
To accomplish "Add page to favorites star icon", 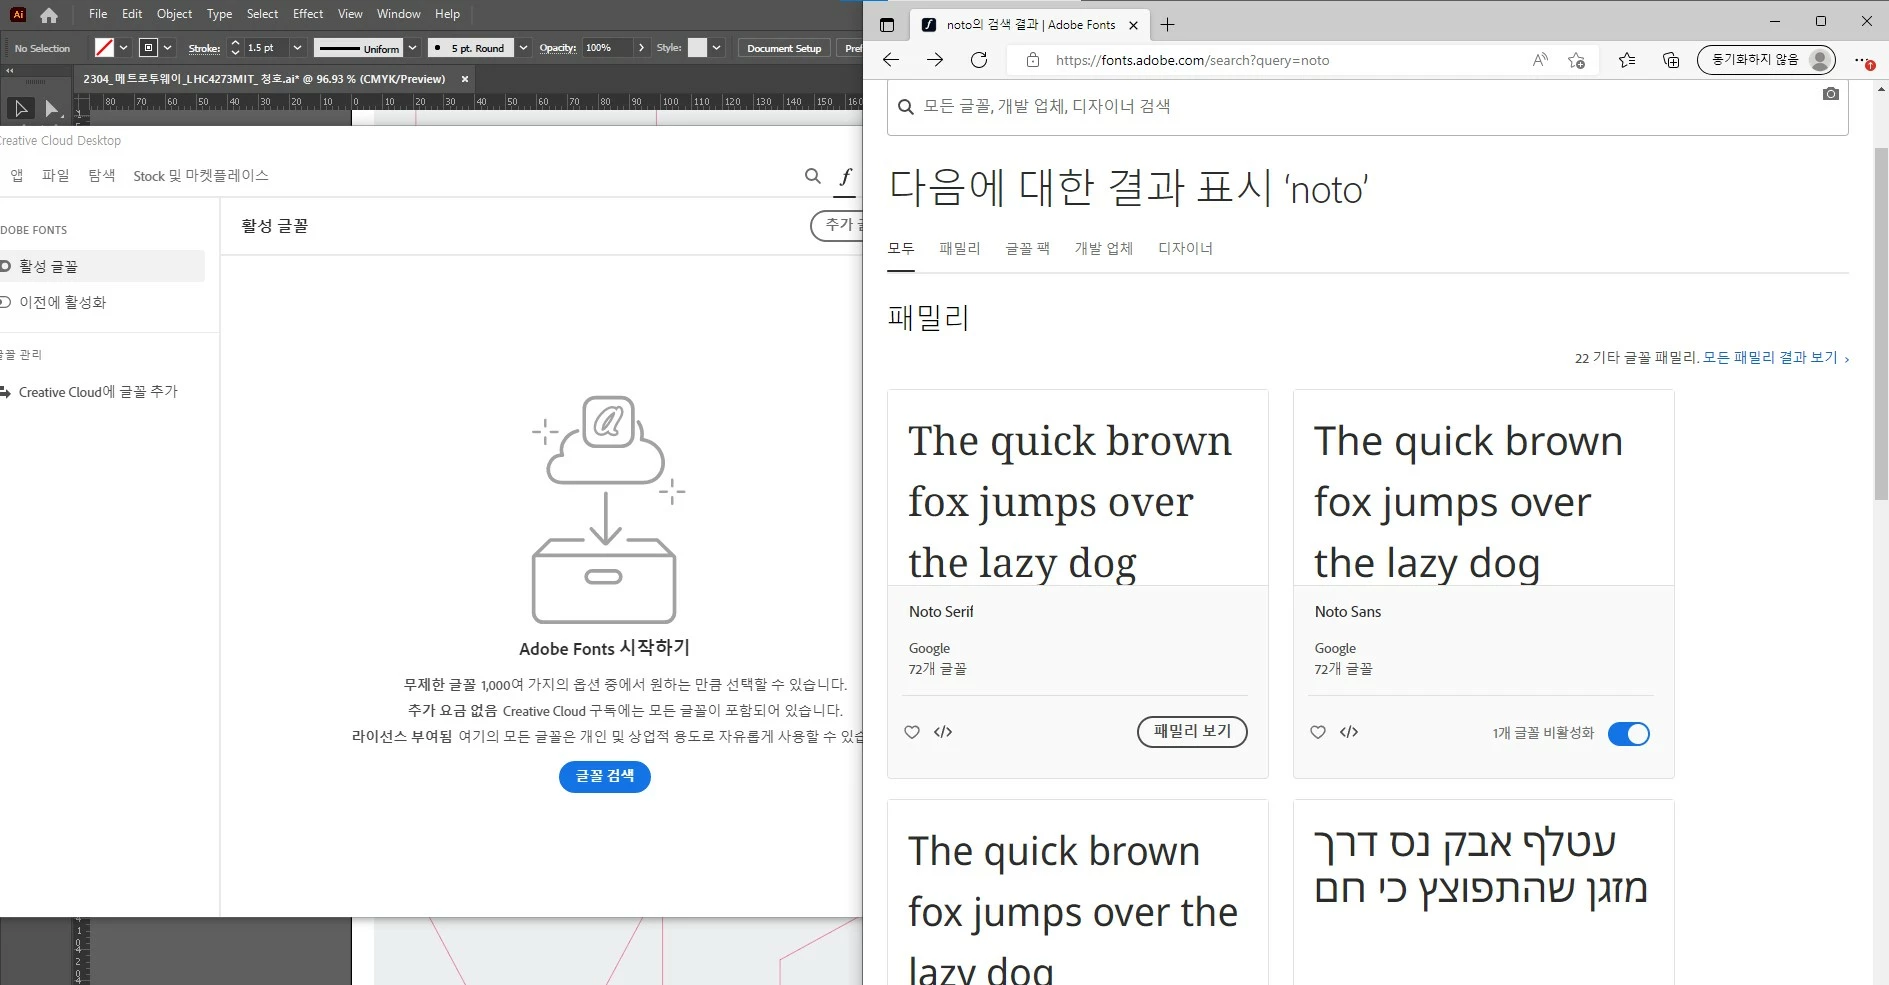I will [x=1577, y=60].
